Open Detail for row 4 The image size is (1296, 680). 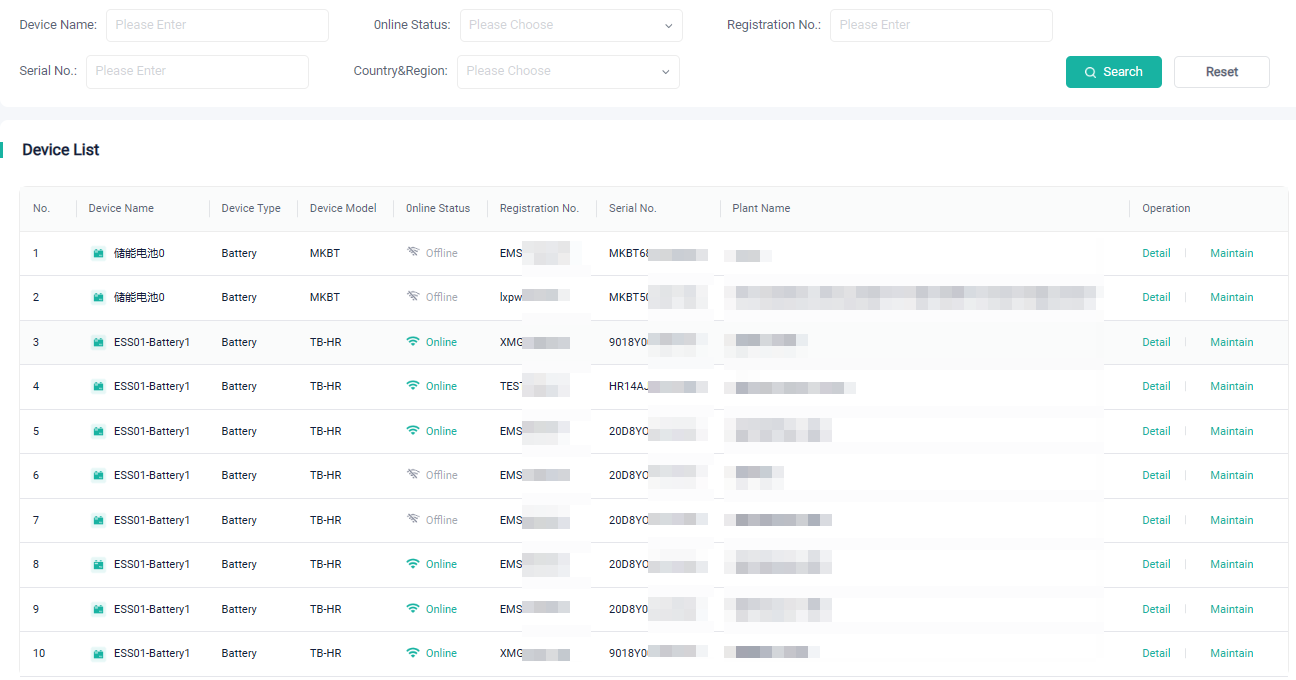pos(1156,386)
